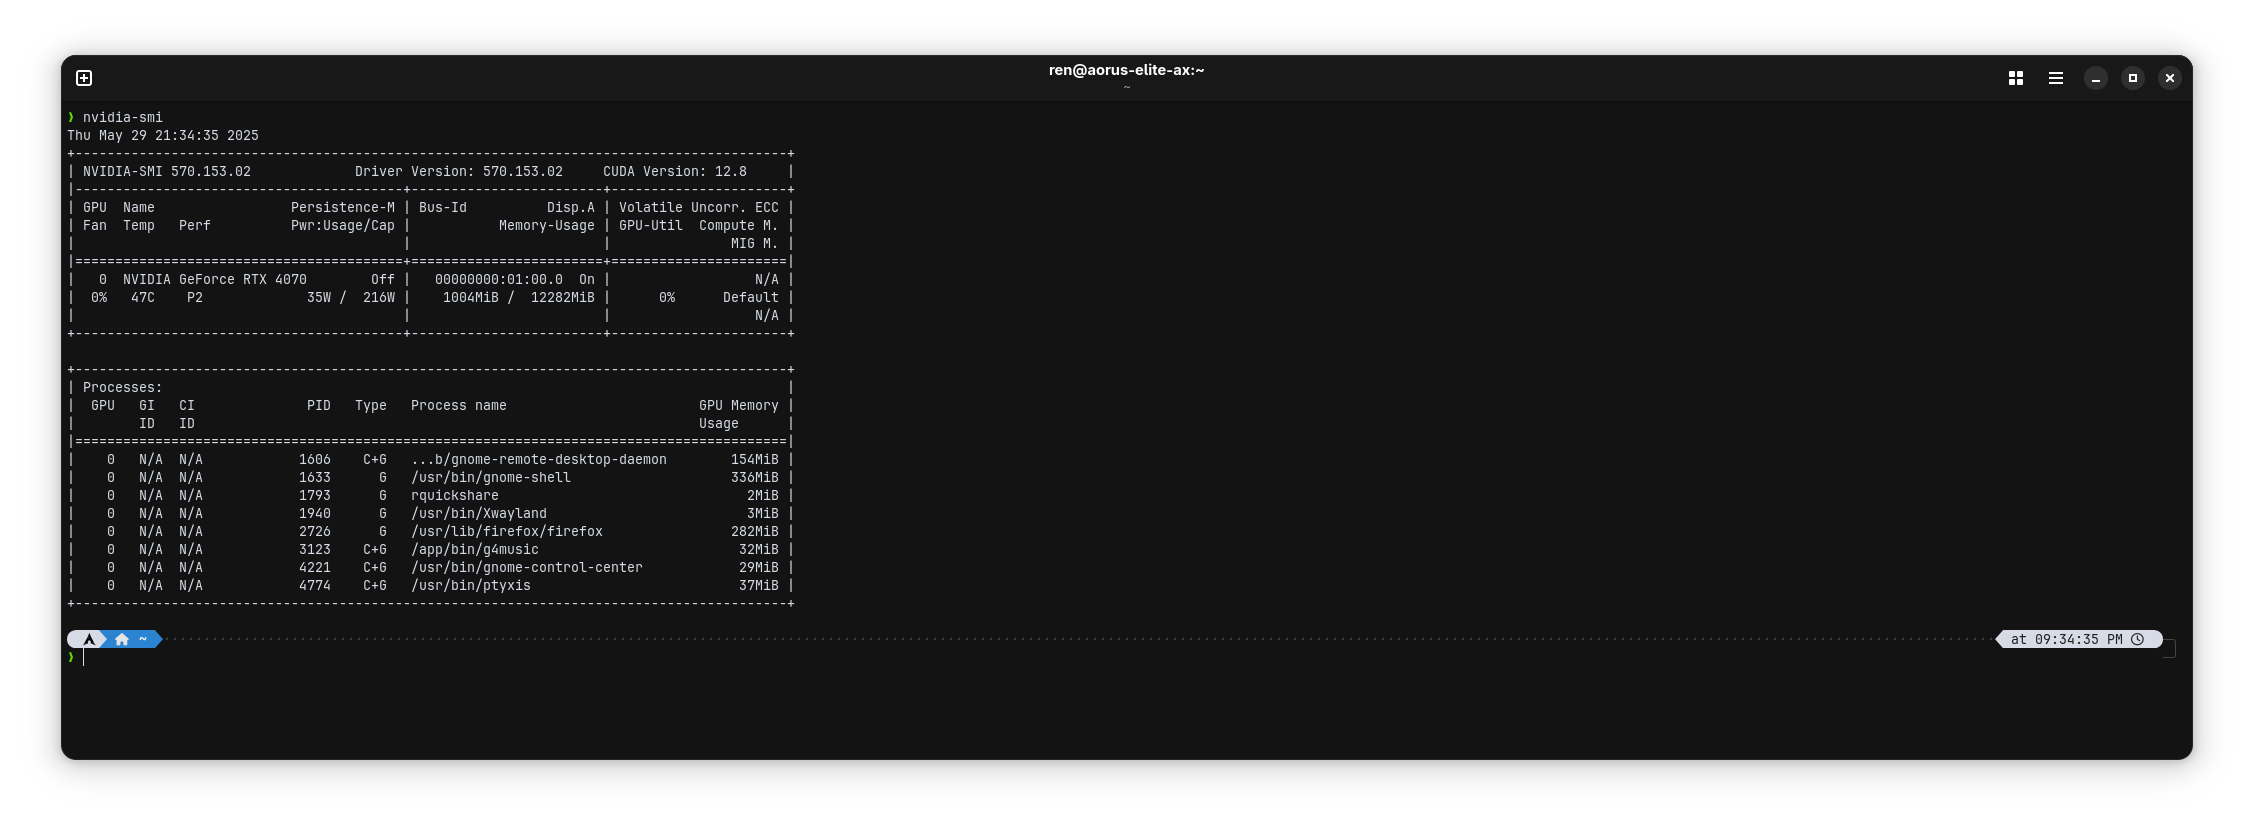Click the Driver Version: 570.153.02 text
The height and width of the screenshot is (827, 2254).
[459, 171]
